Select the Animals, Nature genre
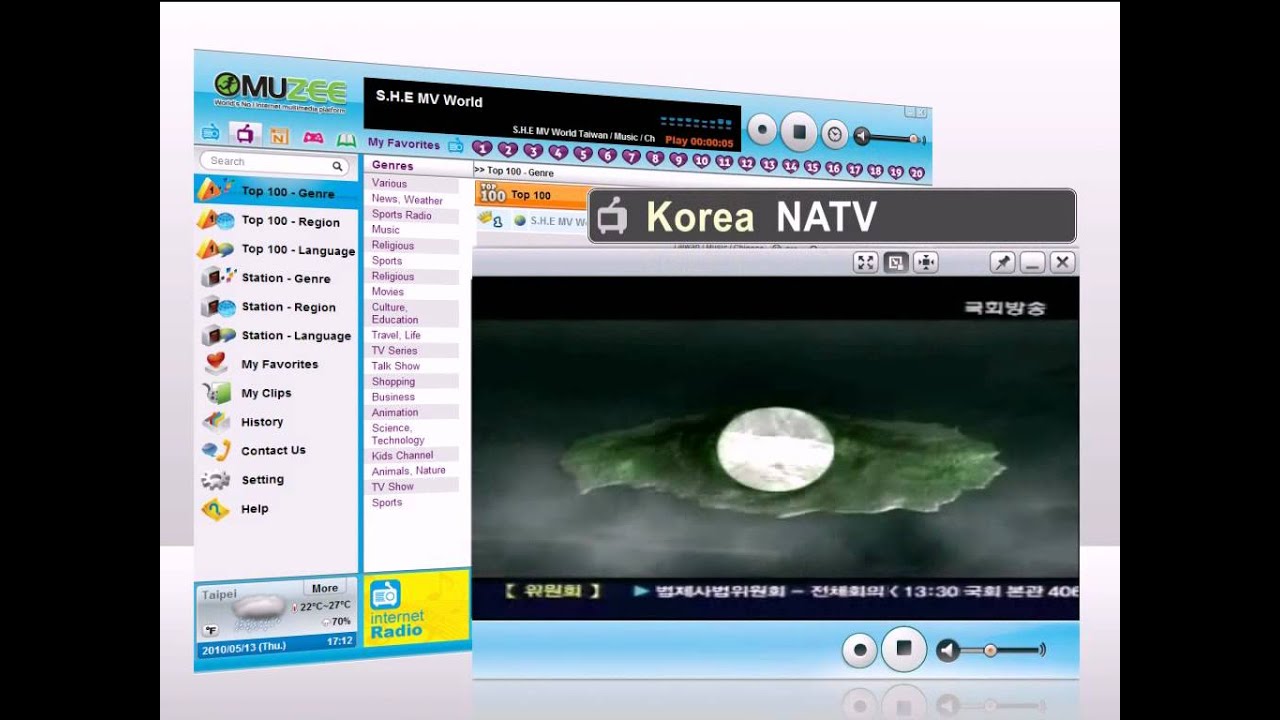 (x=408, y=471)
